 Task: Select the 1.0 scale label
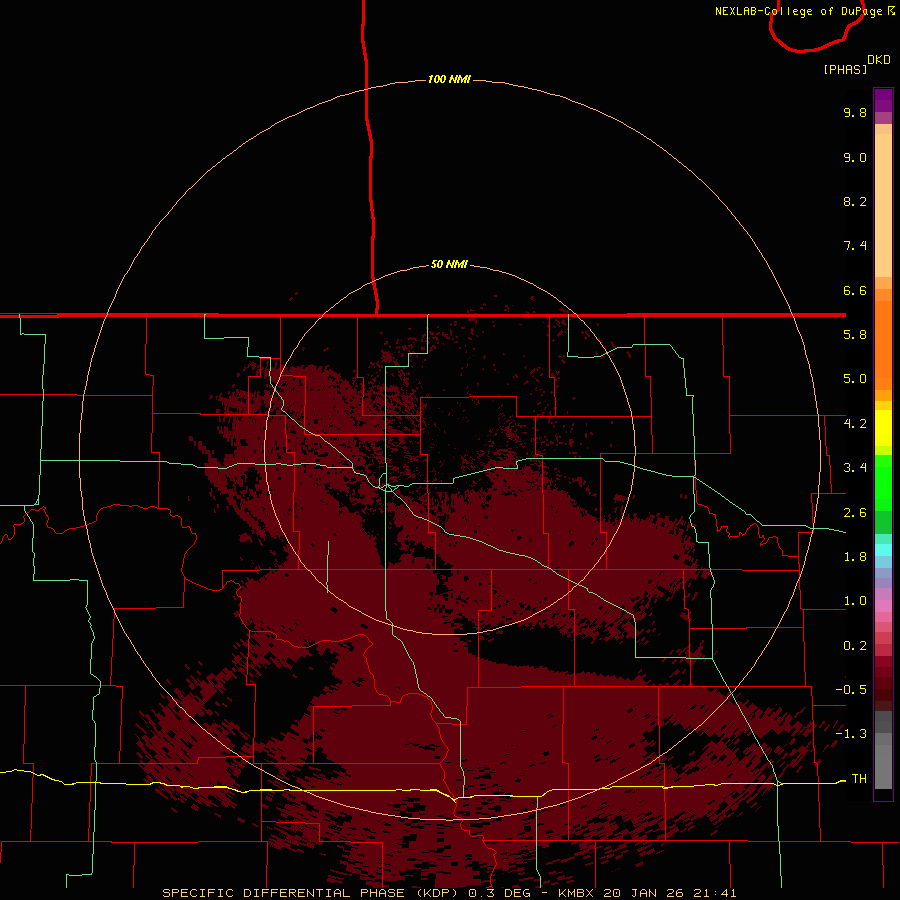point(855,601)
